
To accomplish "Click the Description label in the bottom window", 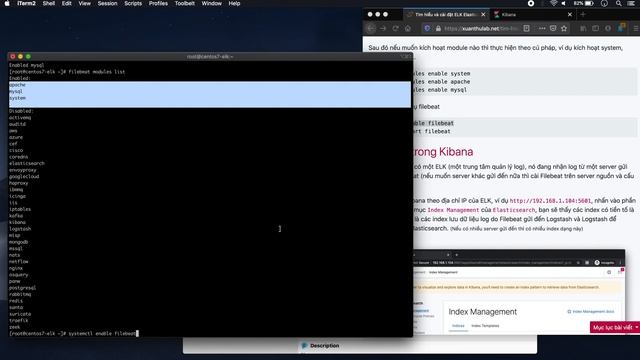I will tap(324, 346).
